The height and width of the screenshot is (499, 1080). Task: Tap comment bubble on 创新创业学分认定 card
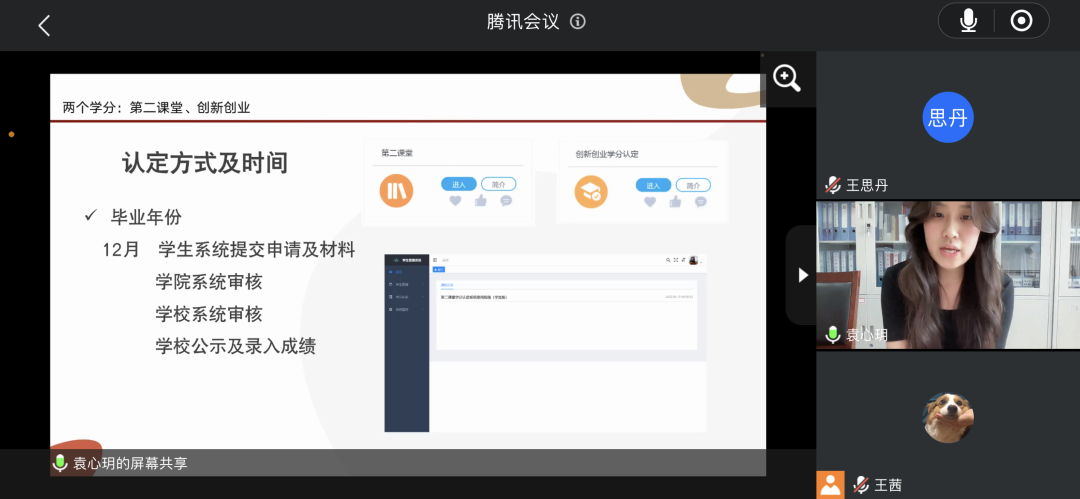701,202
